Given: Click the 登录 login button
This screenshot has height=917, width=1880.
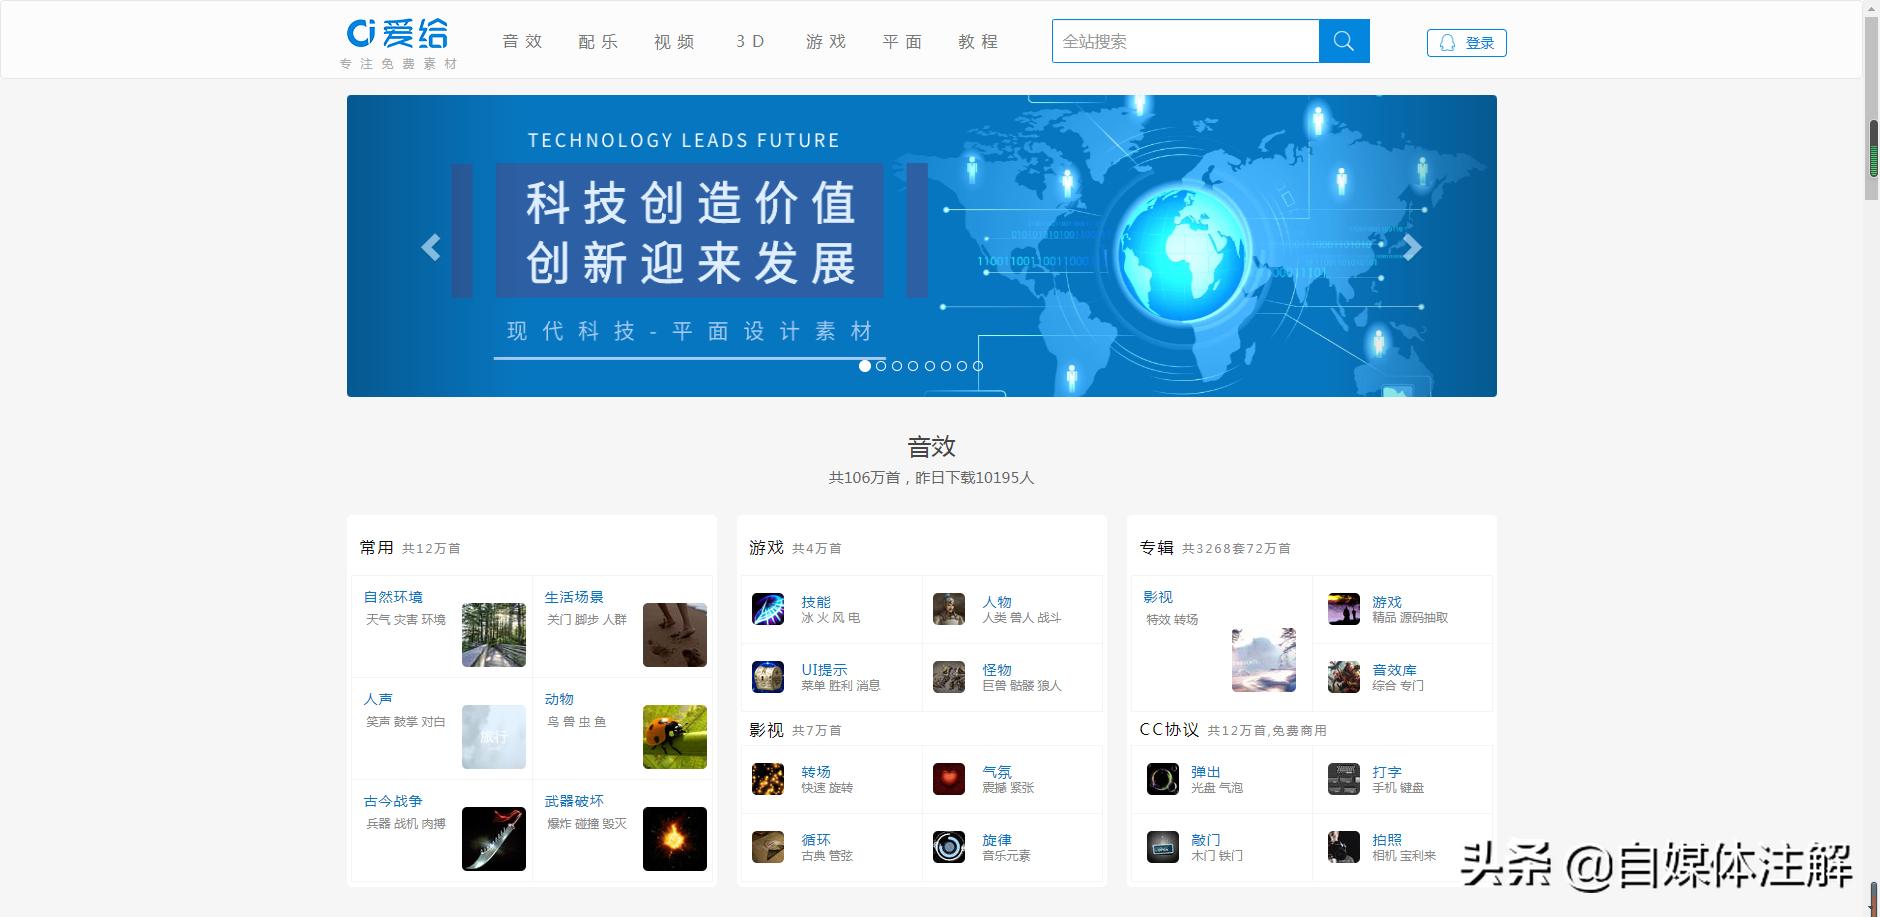Looking at the screenshot, I should [x=1466, y=42].
